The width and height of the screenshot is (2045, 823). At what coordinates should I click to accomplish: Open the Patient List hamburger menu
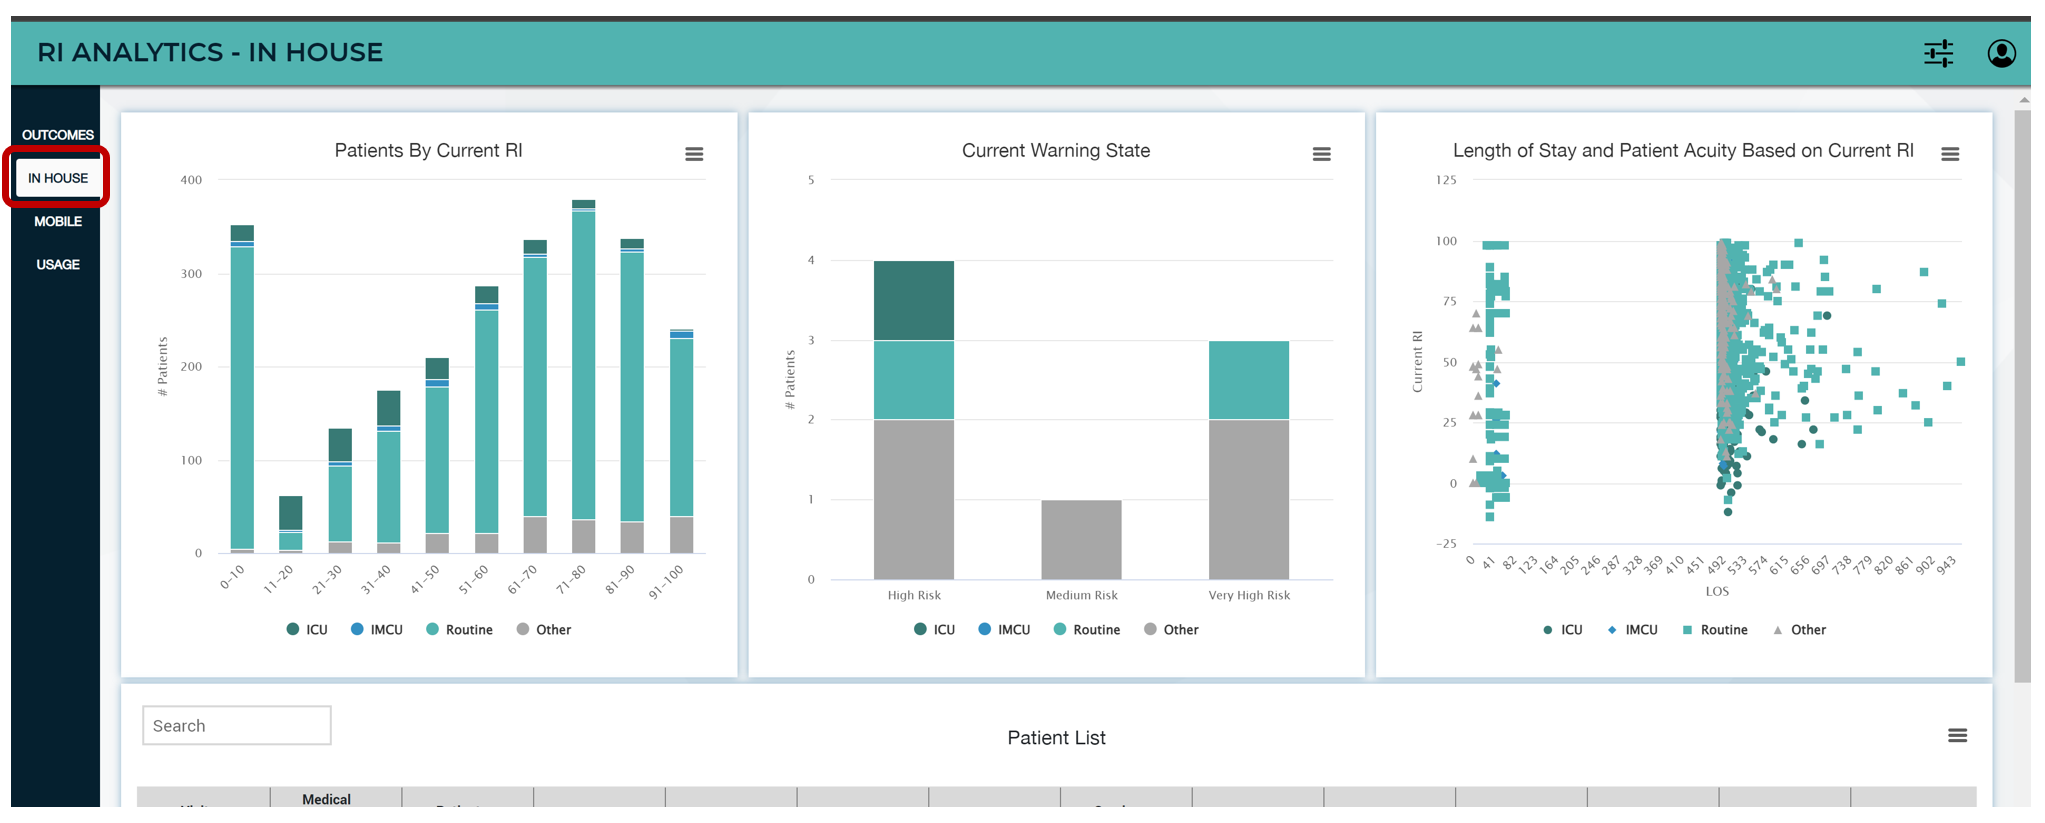(1957, 736)
